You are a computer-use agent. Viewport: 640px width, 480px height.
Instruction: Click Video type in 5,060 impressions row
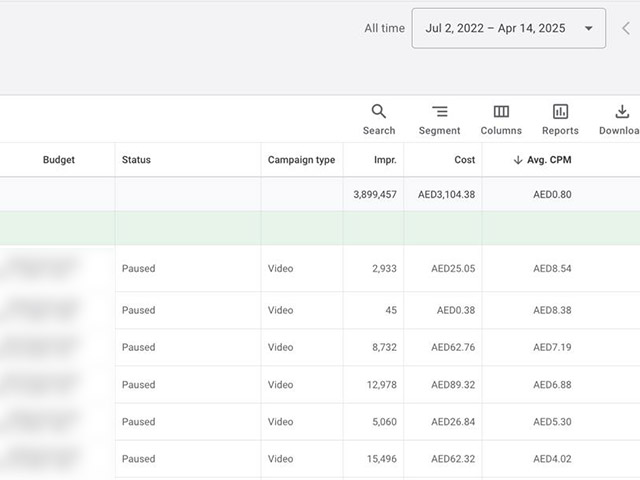(x=280, y=422)
